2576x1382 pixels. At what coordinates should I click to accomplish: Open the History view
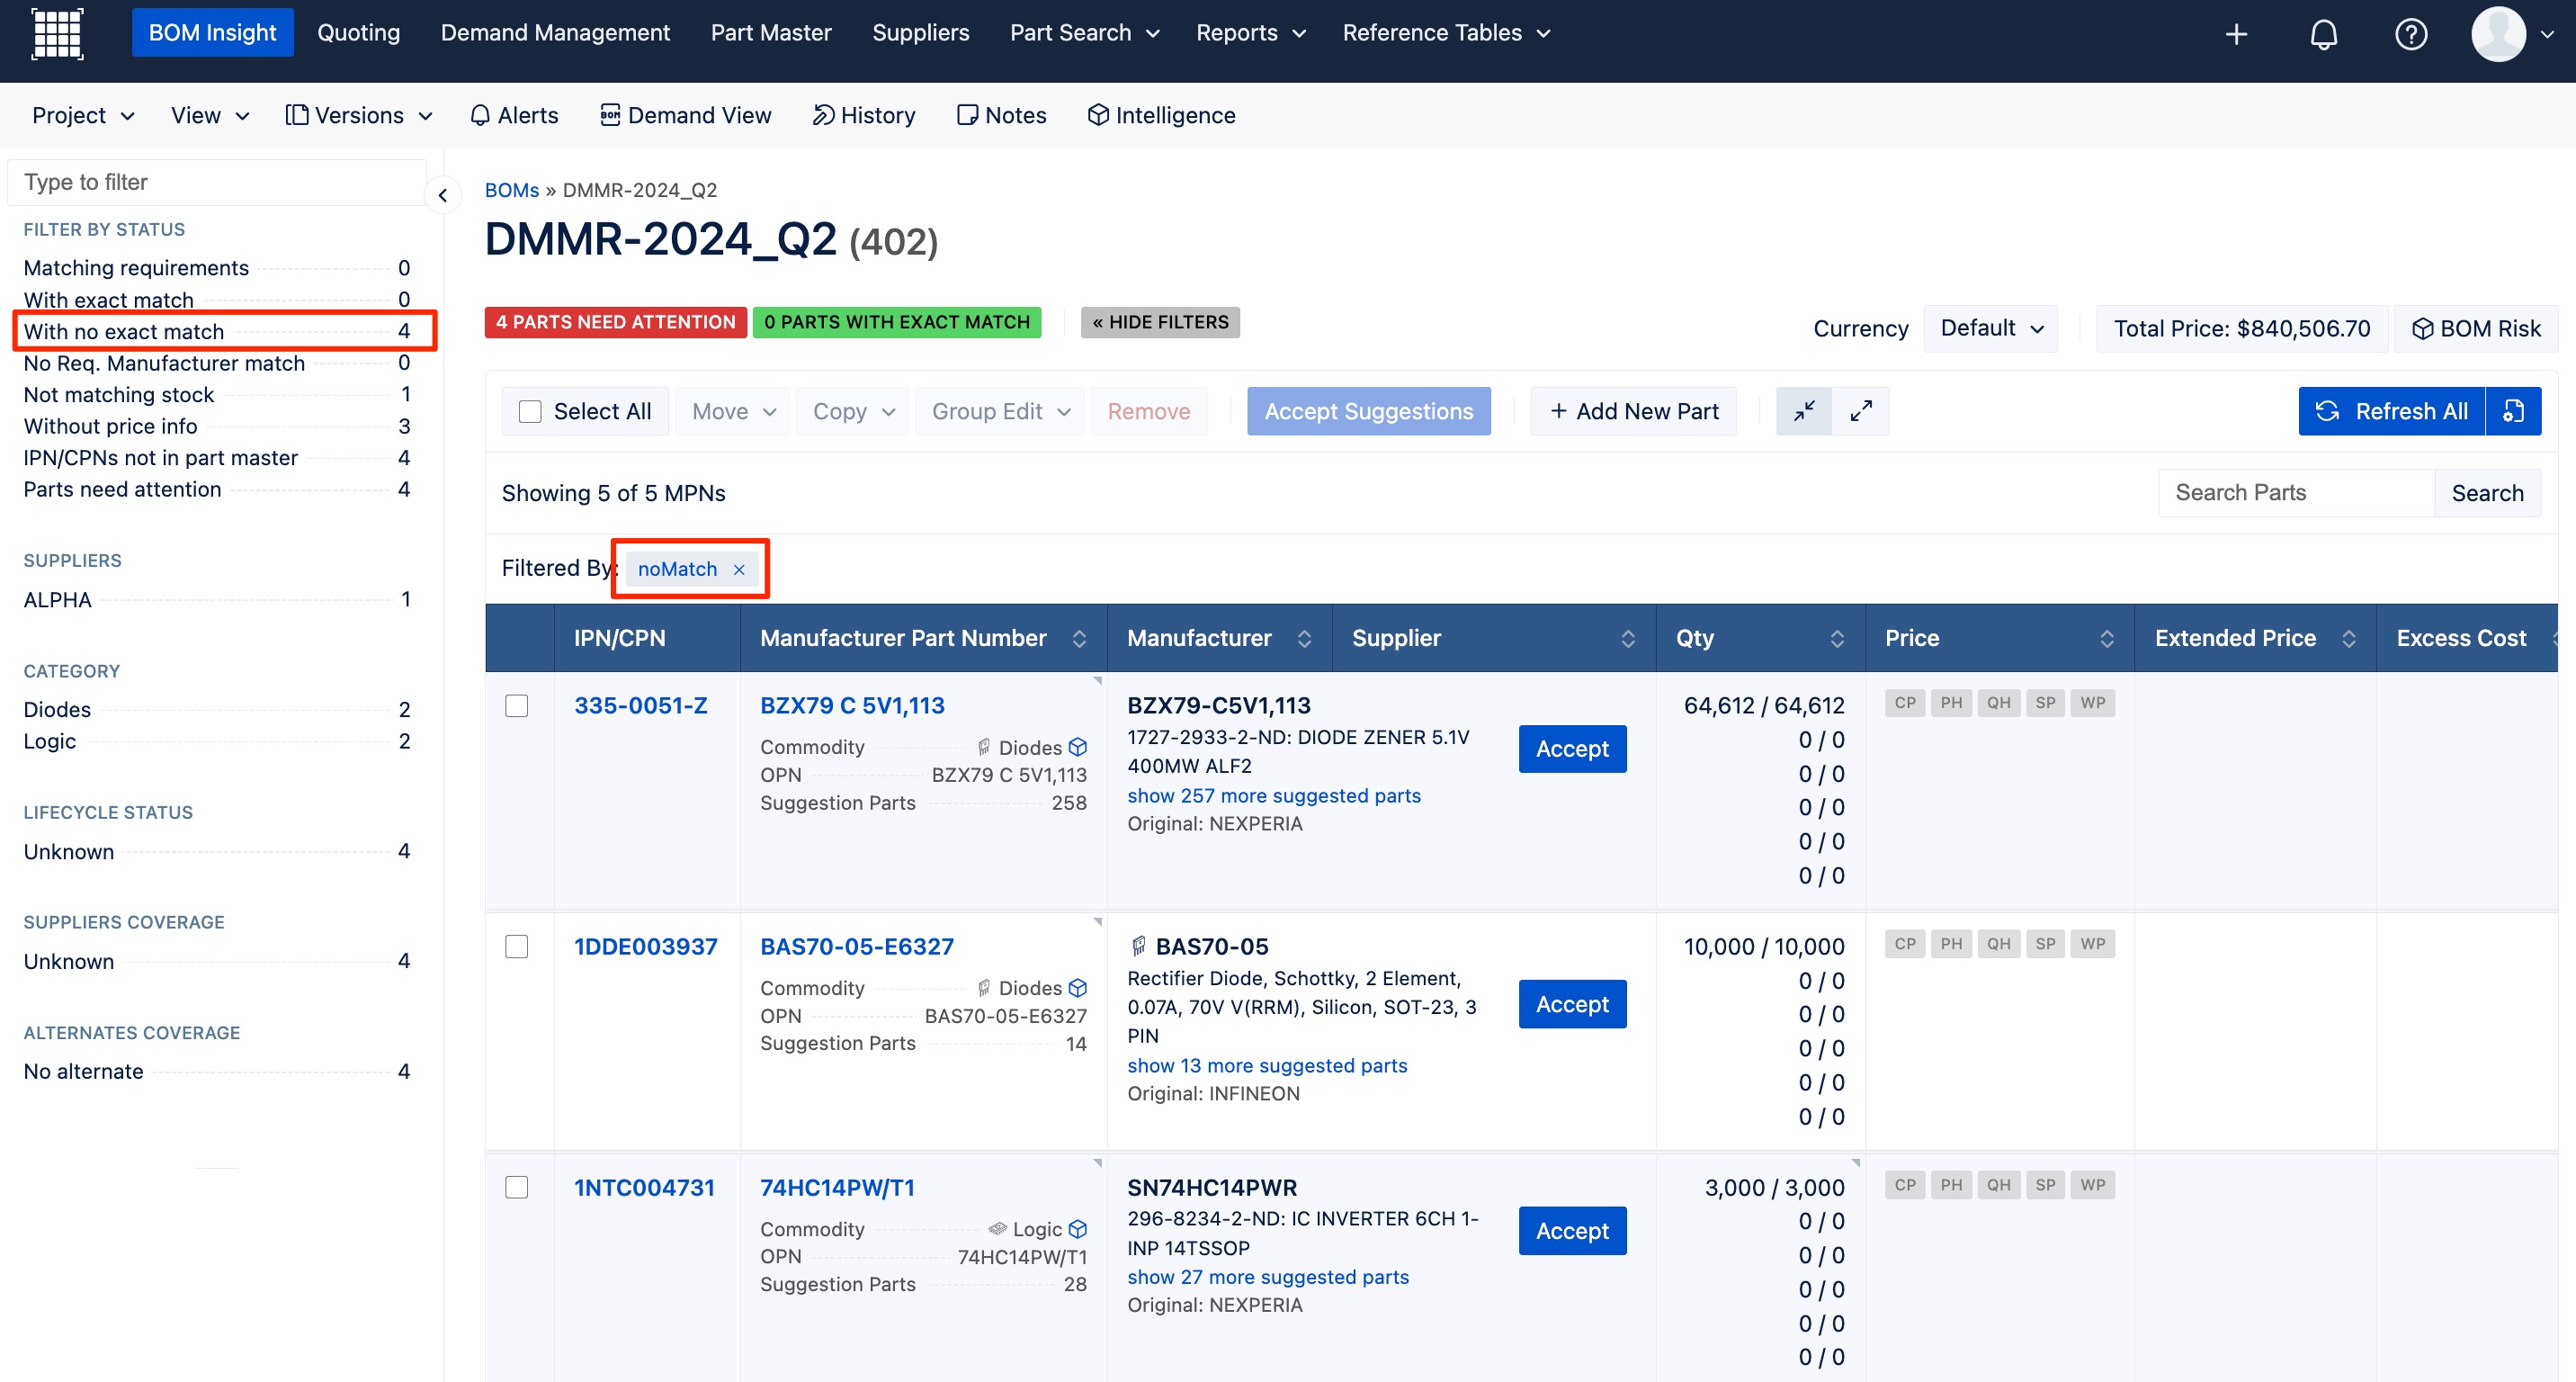click(x=864, y=116)
